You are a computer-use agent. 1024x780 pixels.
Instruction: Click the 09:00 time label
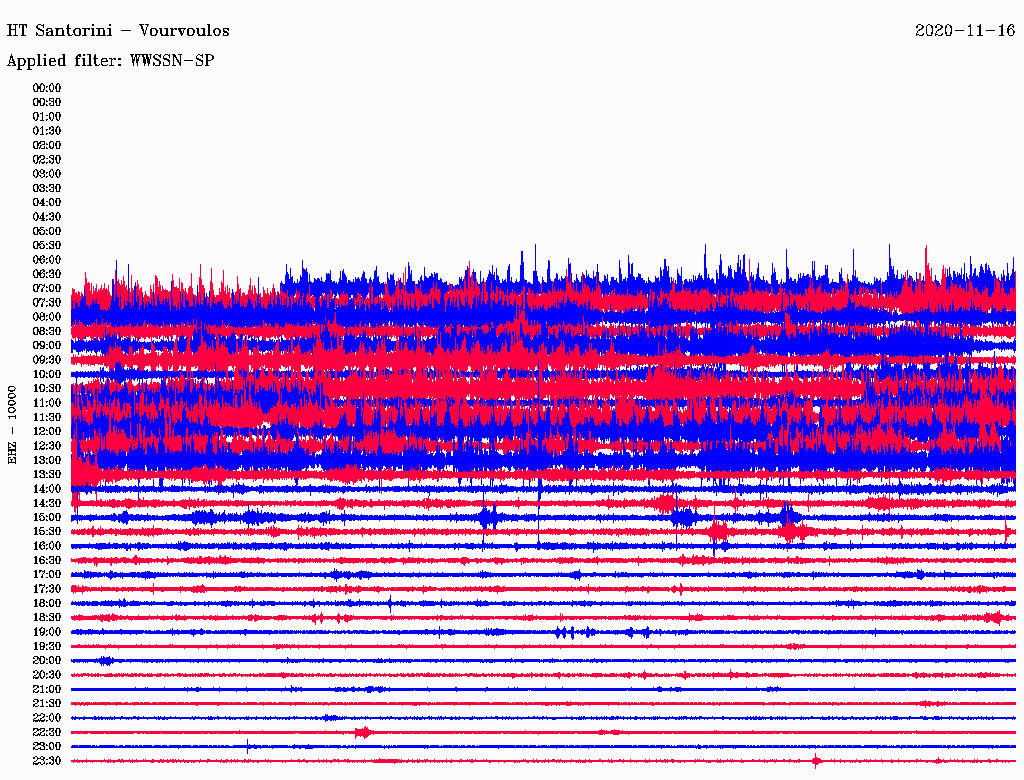pos(47,346)
